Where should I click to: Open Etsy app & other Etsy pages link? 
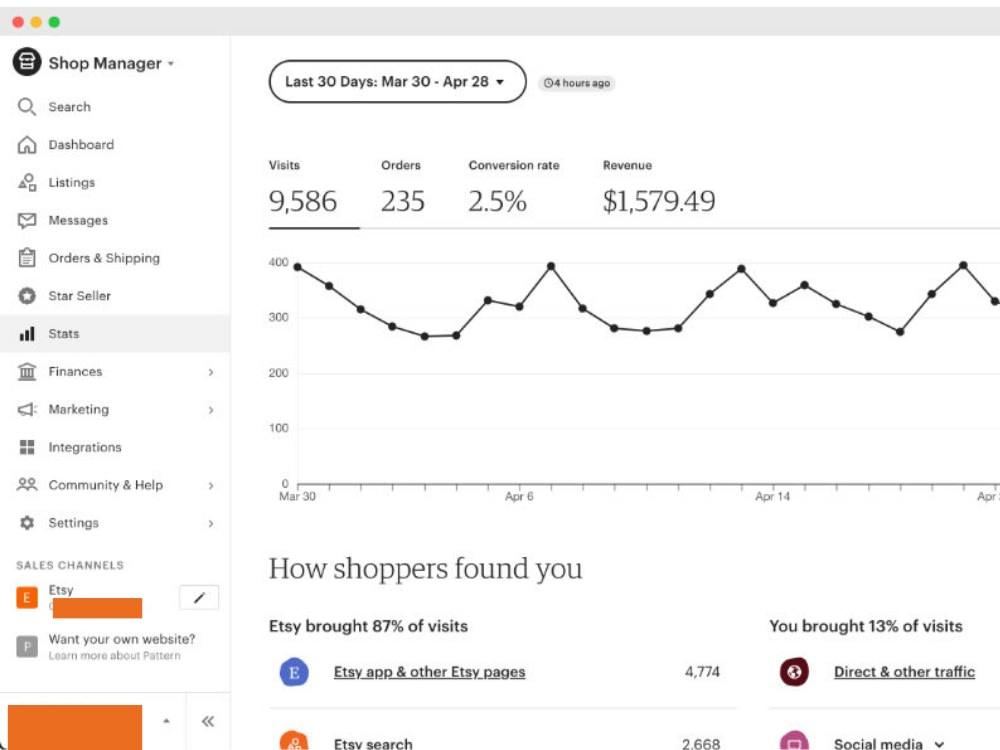click(x=429, y=672)
